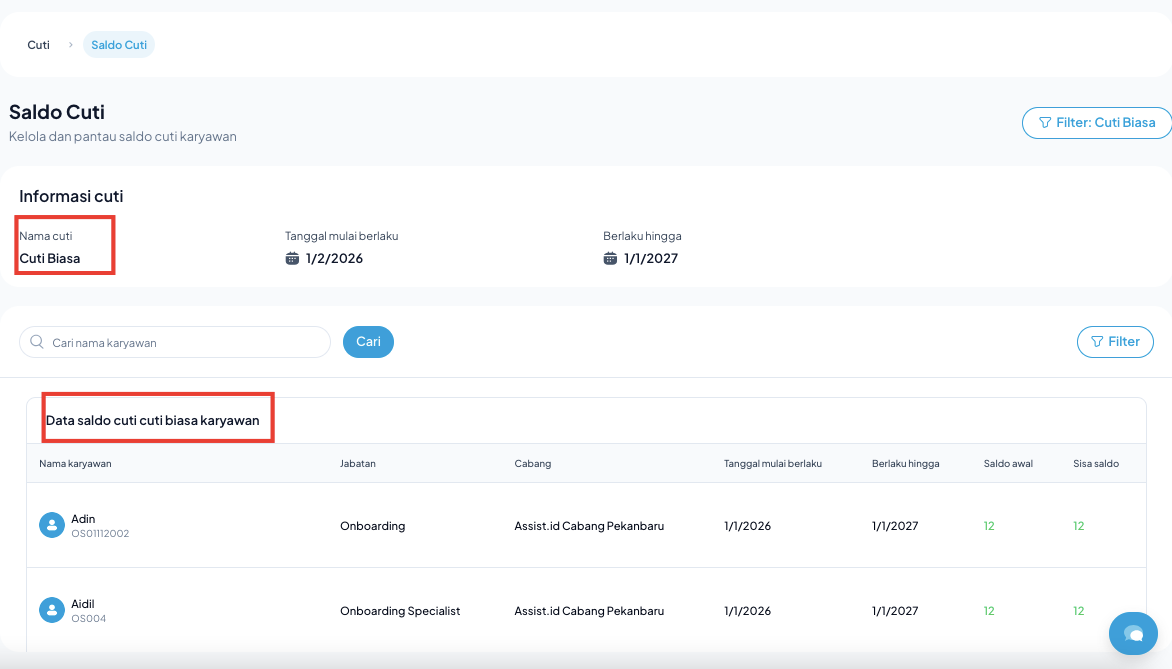The width and height of the screenshot is (1172, 669).
Task: Select Aidil's Onboarding Specialist row
Action: pyautogui.click(x=400, y=611)
